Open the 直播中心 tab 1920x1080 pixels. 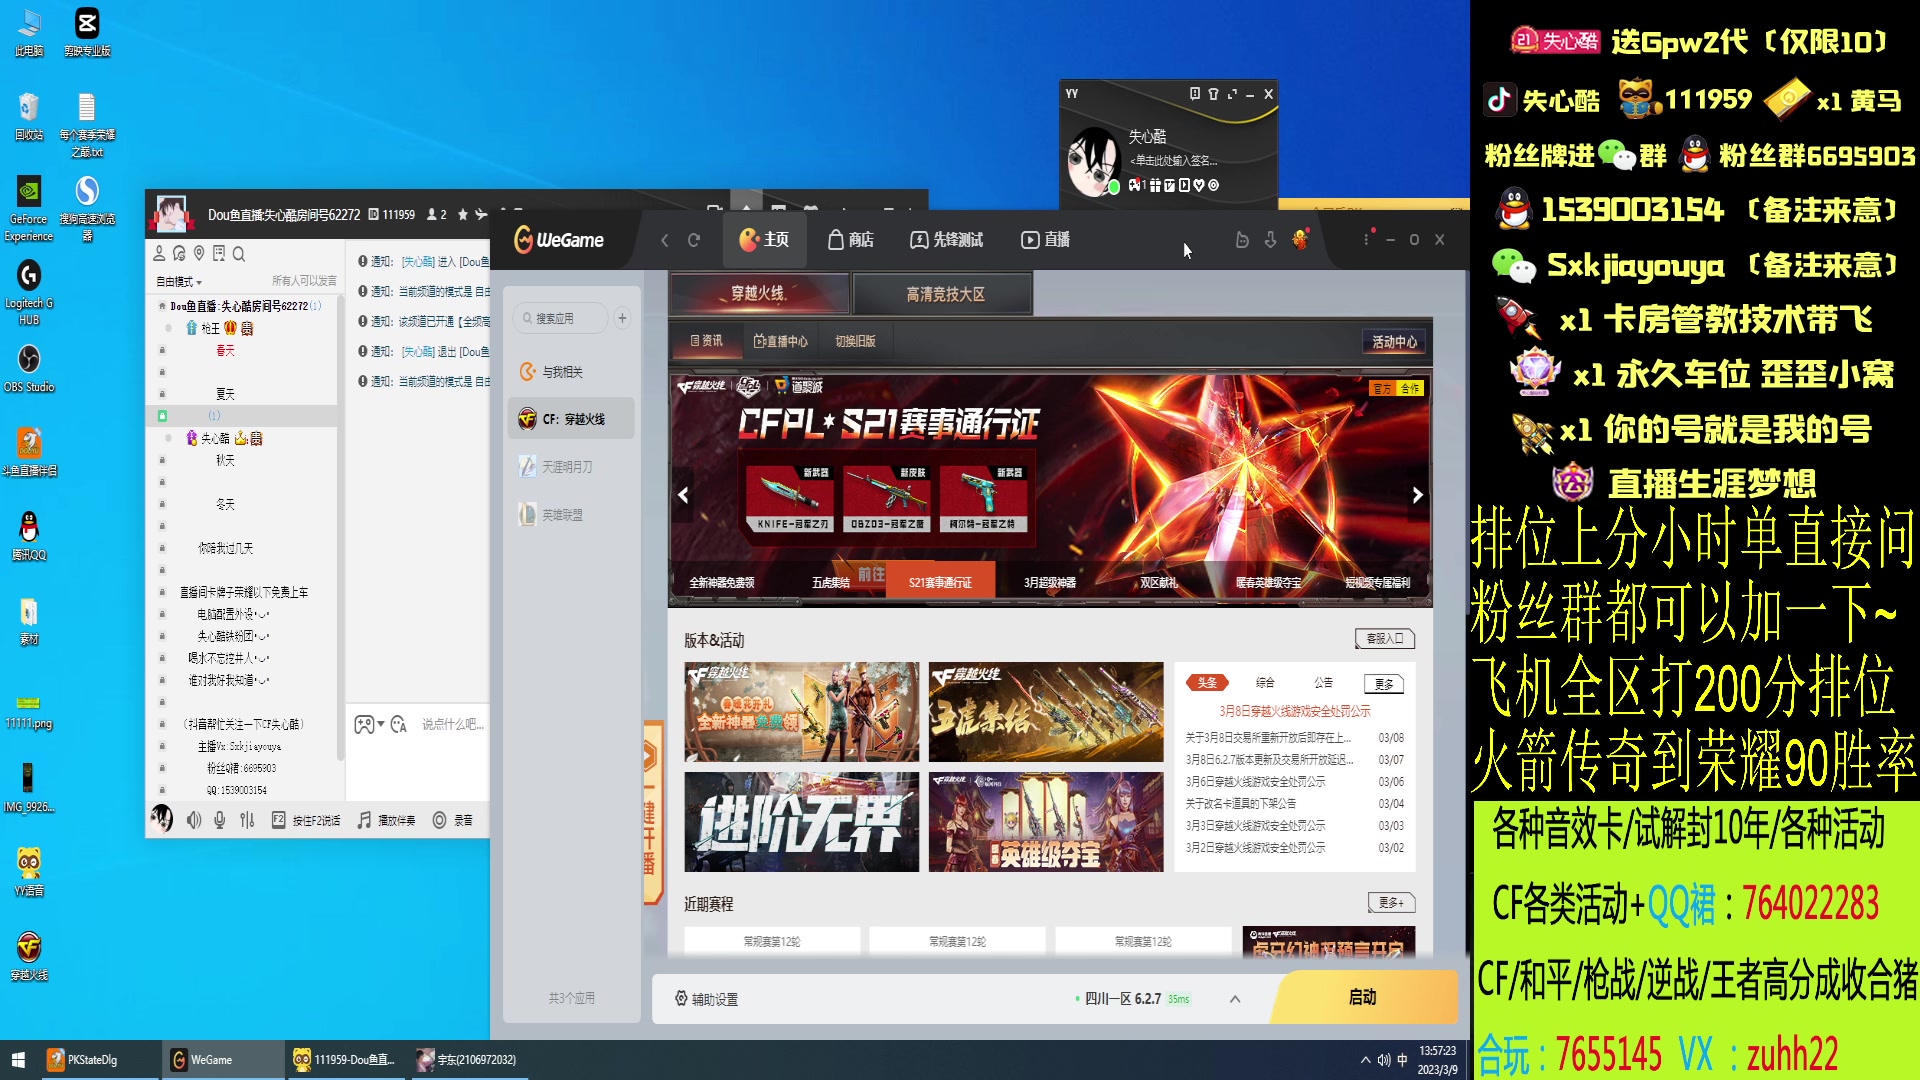(x=780, y=341)
